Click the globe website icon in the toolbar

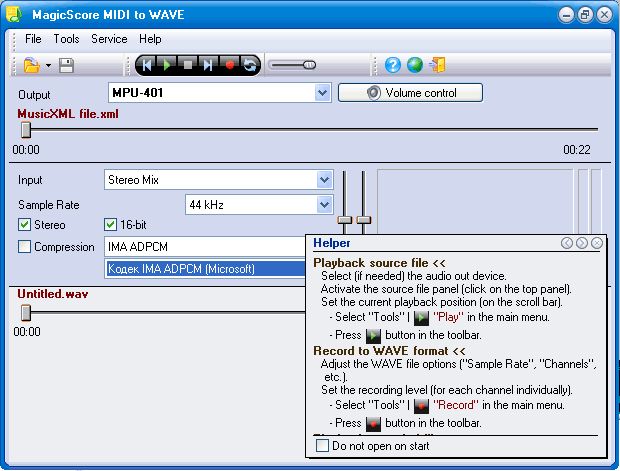point(416,66)
